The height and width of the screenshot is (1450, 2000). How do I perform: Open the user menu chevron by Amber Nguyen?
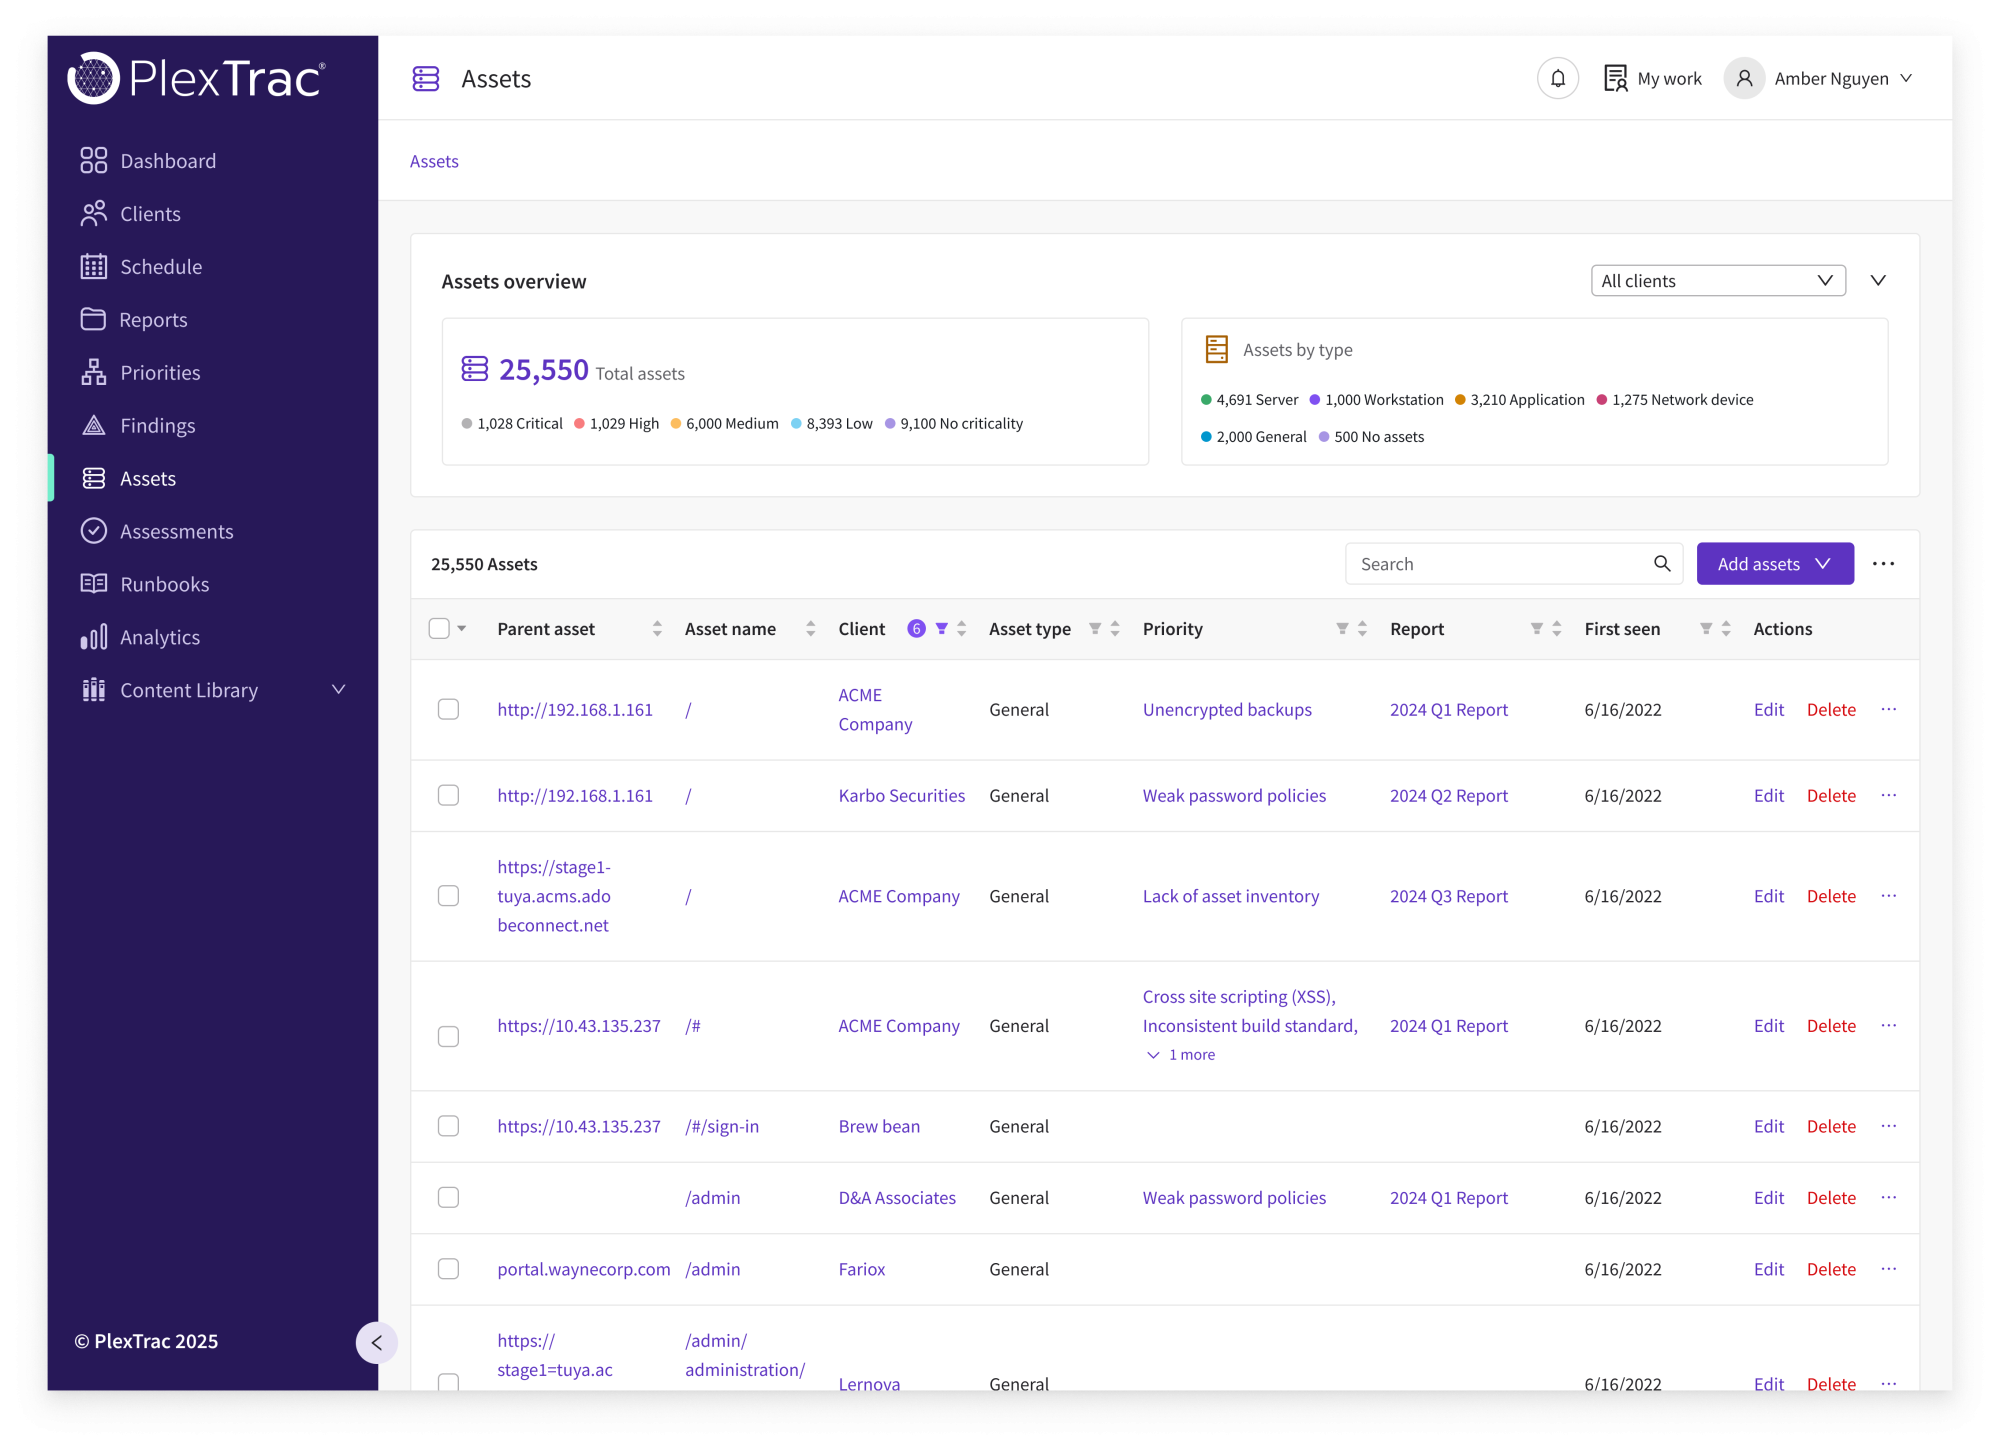(x=1906, y=79)
